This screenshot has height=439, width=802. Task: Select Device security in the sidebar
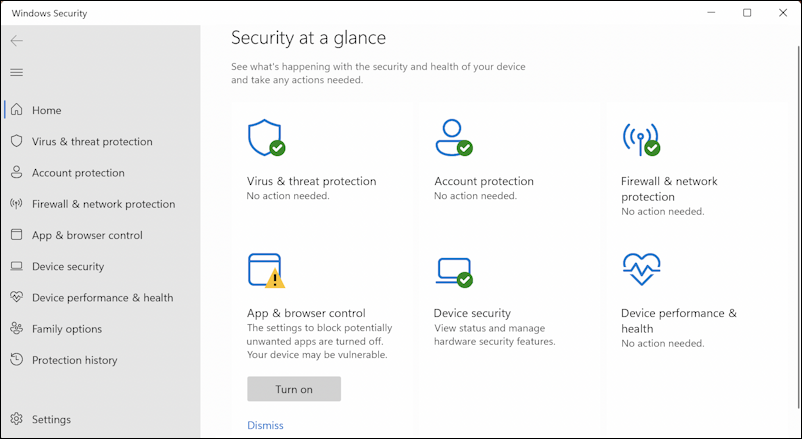pos(68,267)
